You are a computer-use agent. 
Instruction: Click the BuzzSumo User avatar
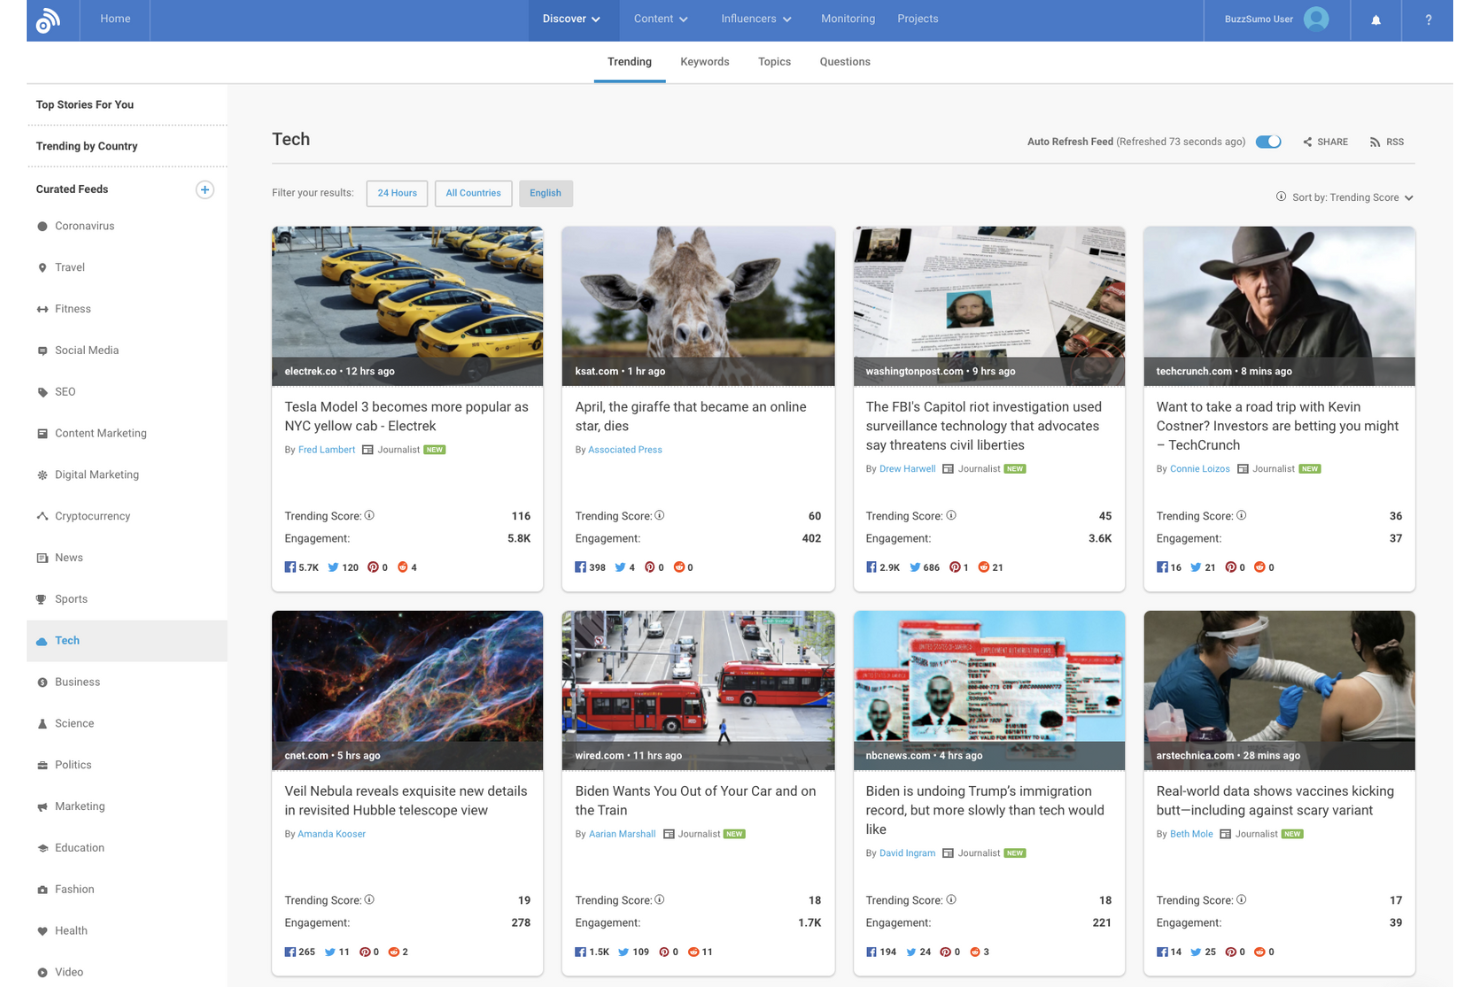[1317, 19]
